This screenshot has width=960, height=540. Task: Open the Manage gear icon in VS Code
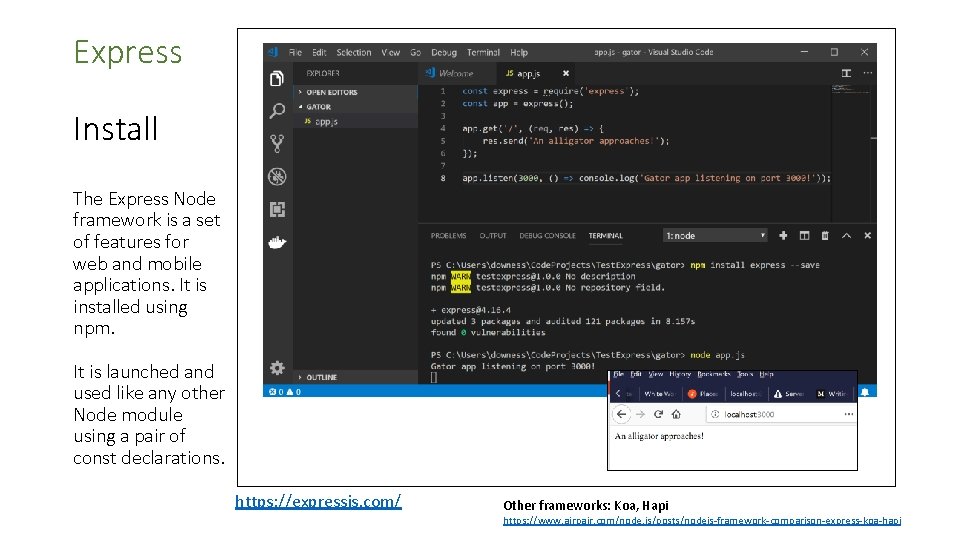point(277,367)
